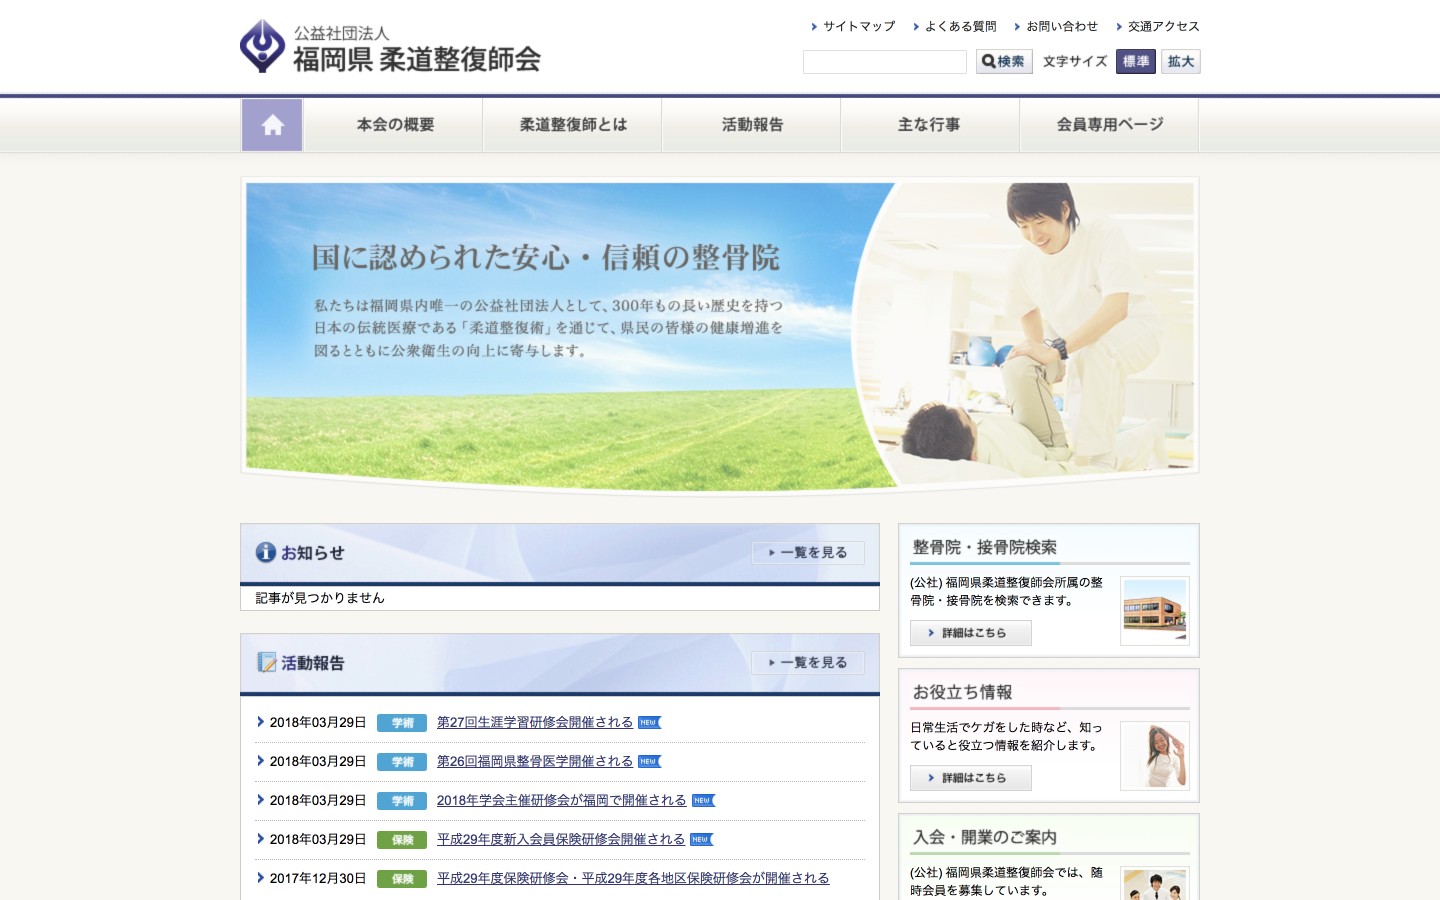Click the 活動報告 notepad icon
Screen dimensions: 1440x900
click(267, 662)
